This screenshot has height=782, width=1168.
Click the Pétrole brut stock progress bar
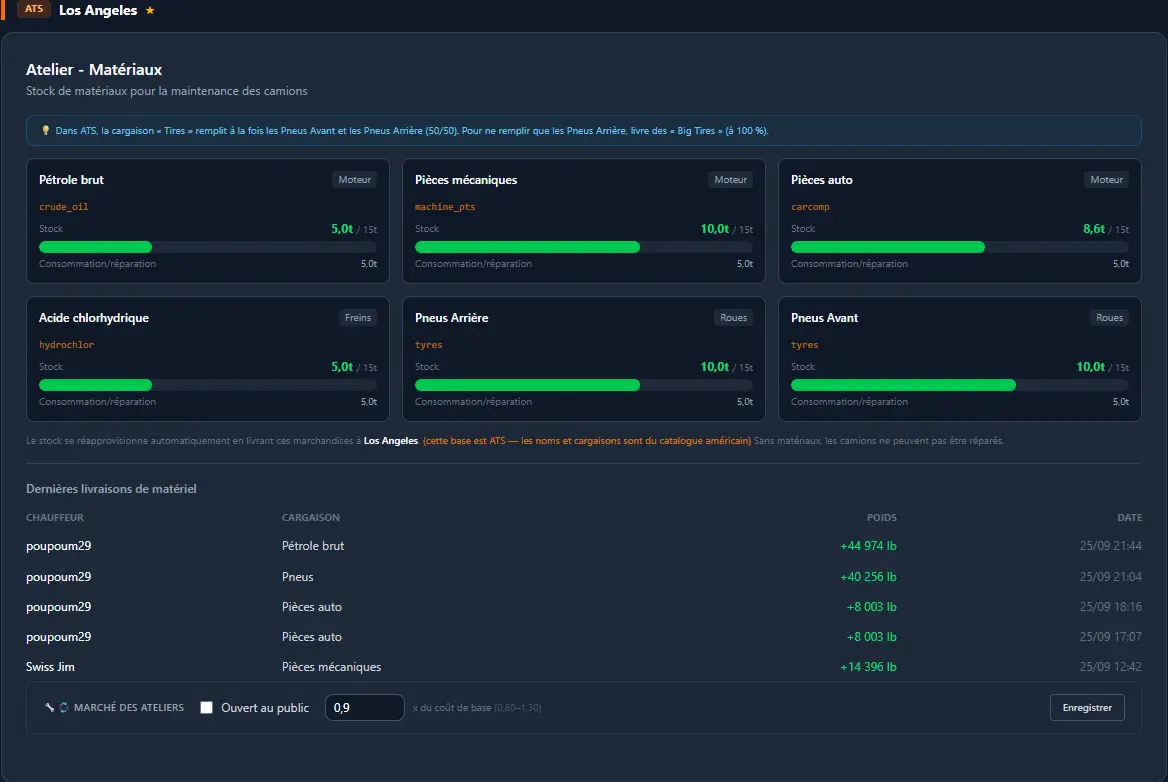(x=208, y=247)
